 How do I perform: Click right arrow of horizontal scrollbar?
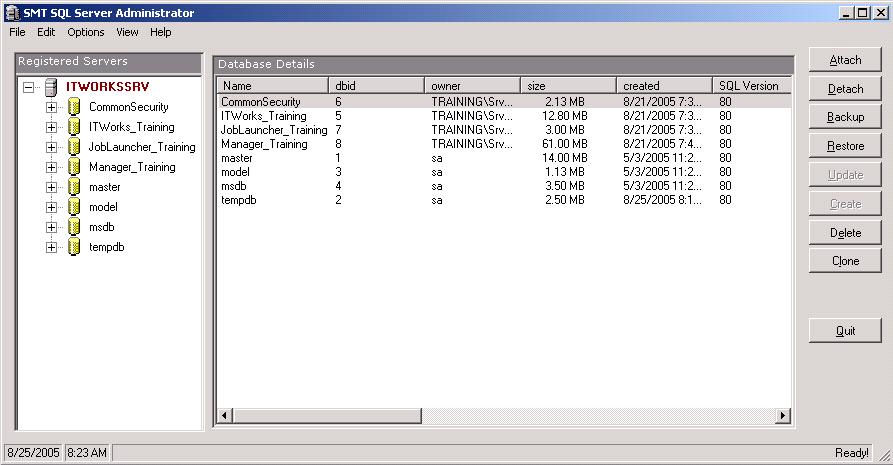click(x=783, y=415)
